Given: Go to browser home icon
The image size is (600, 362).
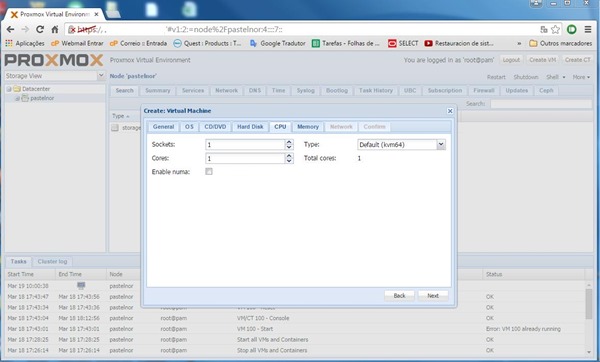Looking at the screenshot, I should [55, 29].
